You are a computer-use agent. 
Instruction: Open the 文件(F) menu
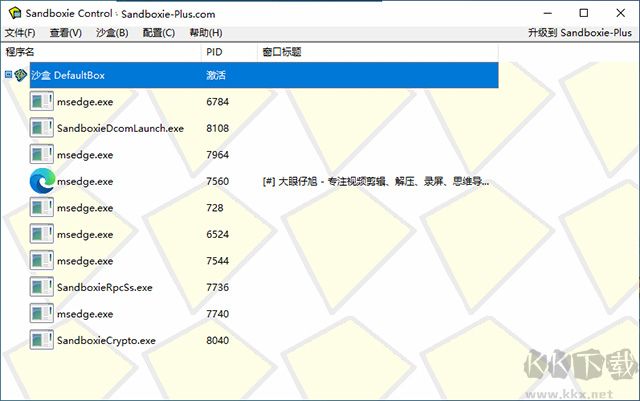pyautogui.click(x=20, y=33)
